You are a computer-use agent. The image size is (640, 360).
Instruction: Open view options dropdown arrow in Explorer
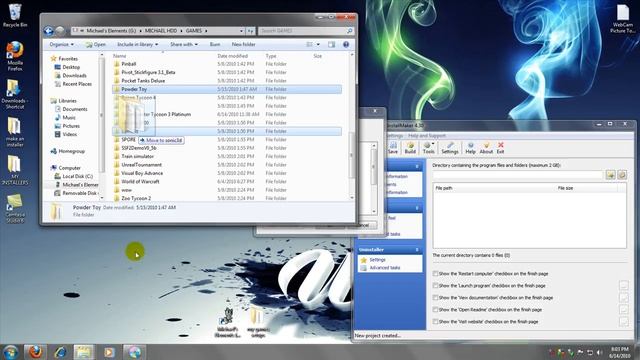(318, 44)
